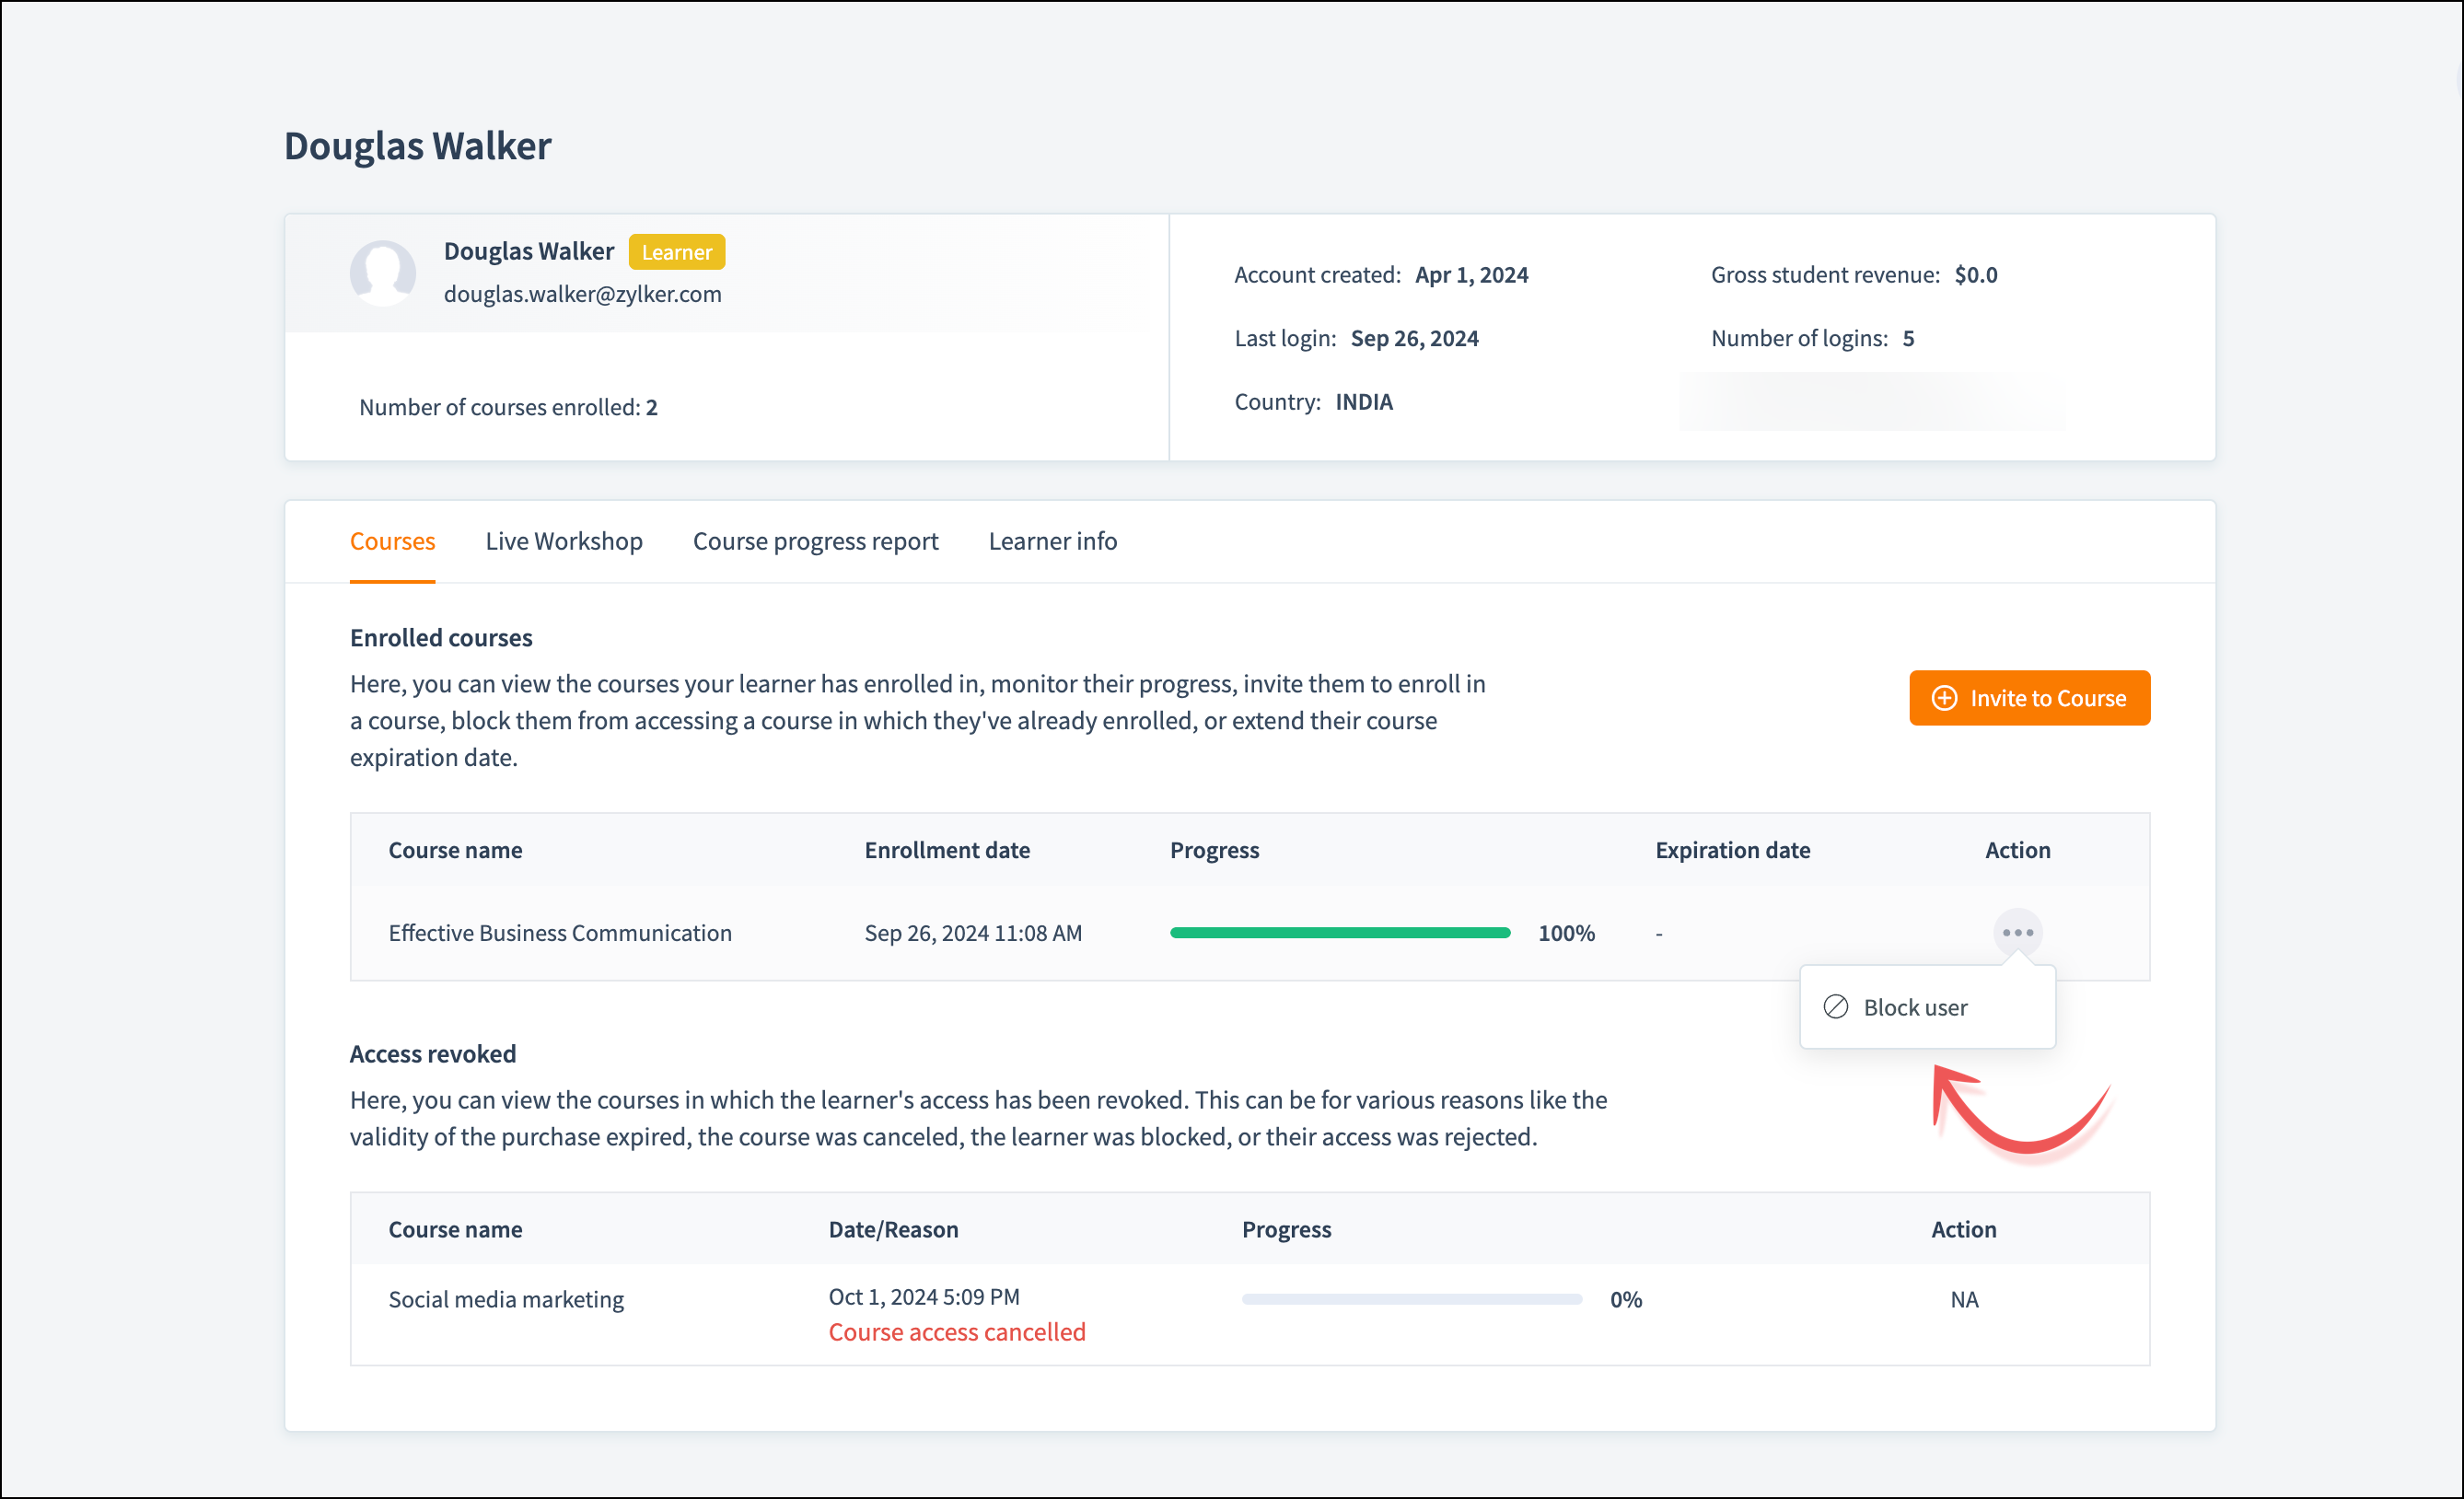The height and width of the screenshot is (1499, 2464).
Task: Open the Course progress report tab
Action: pos(815,541)
